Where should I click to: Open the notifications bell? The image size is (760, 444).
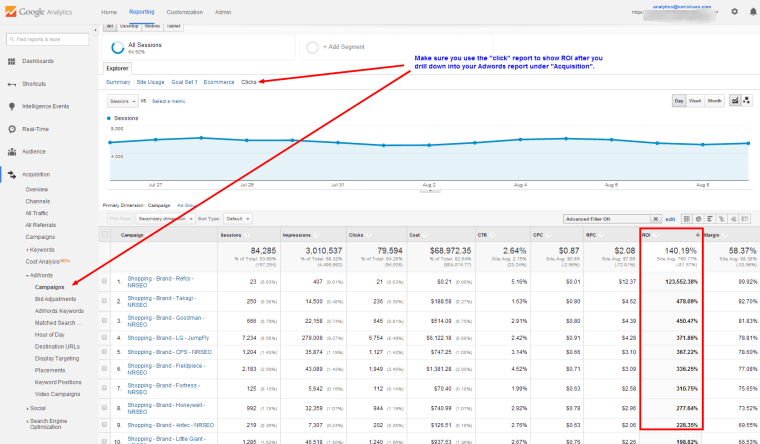click(x=753, y=11)
